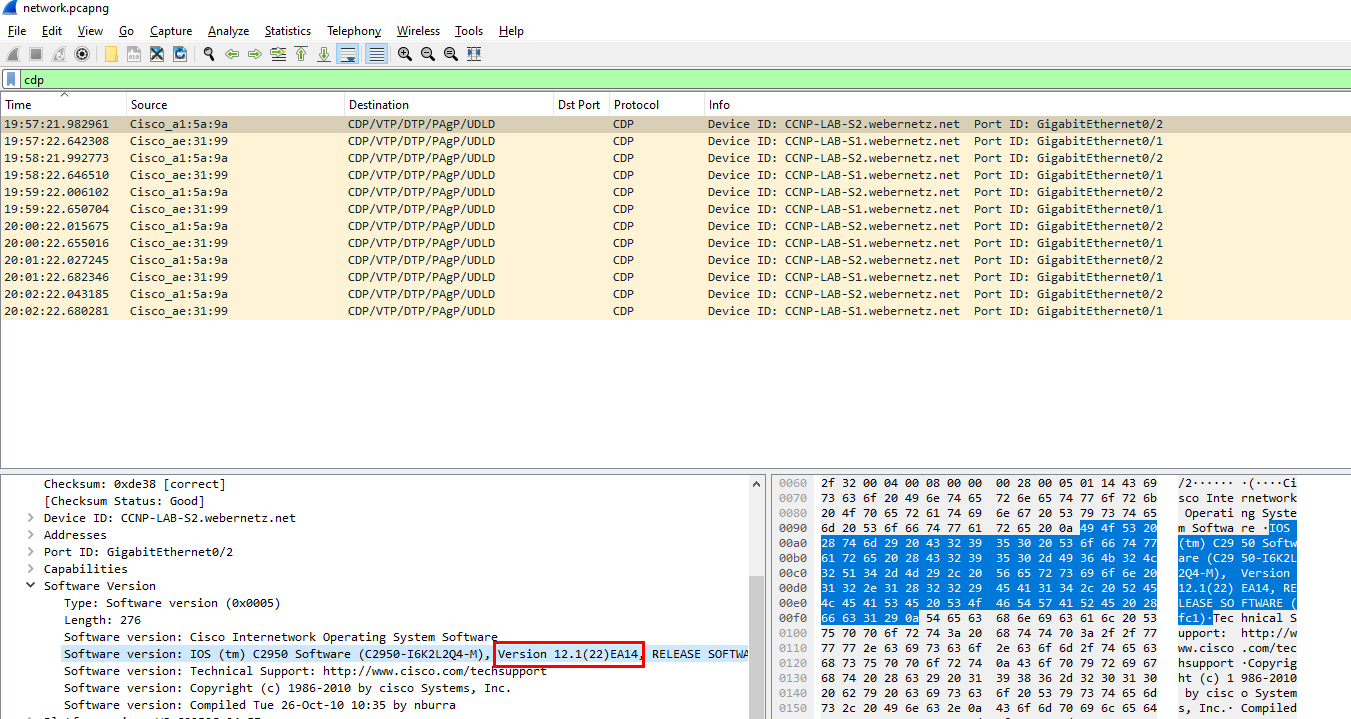Close the capture file icon
The height and width of the screenshot is (719, 1351).
157,54
